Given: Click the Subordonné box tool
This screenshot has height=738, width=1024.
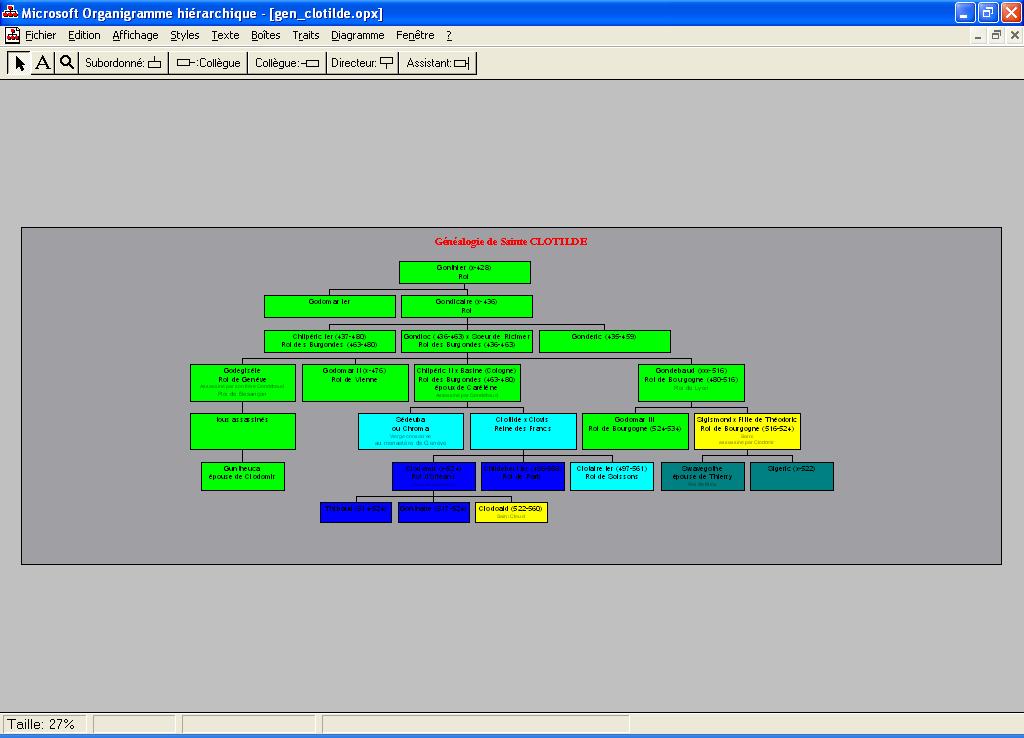Looking at the screenshot, I should [x=123, y=63].
